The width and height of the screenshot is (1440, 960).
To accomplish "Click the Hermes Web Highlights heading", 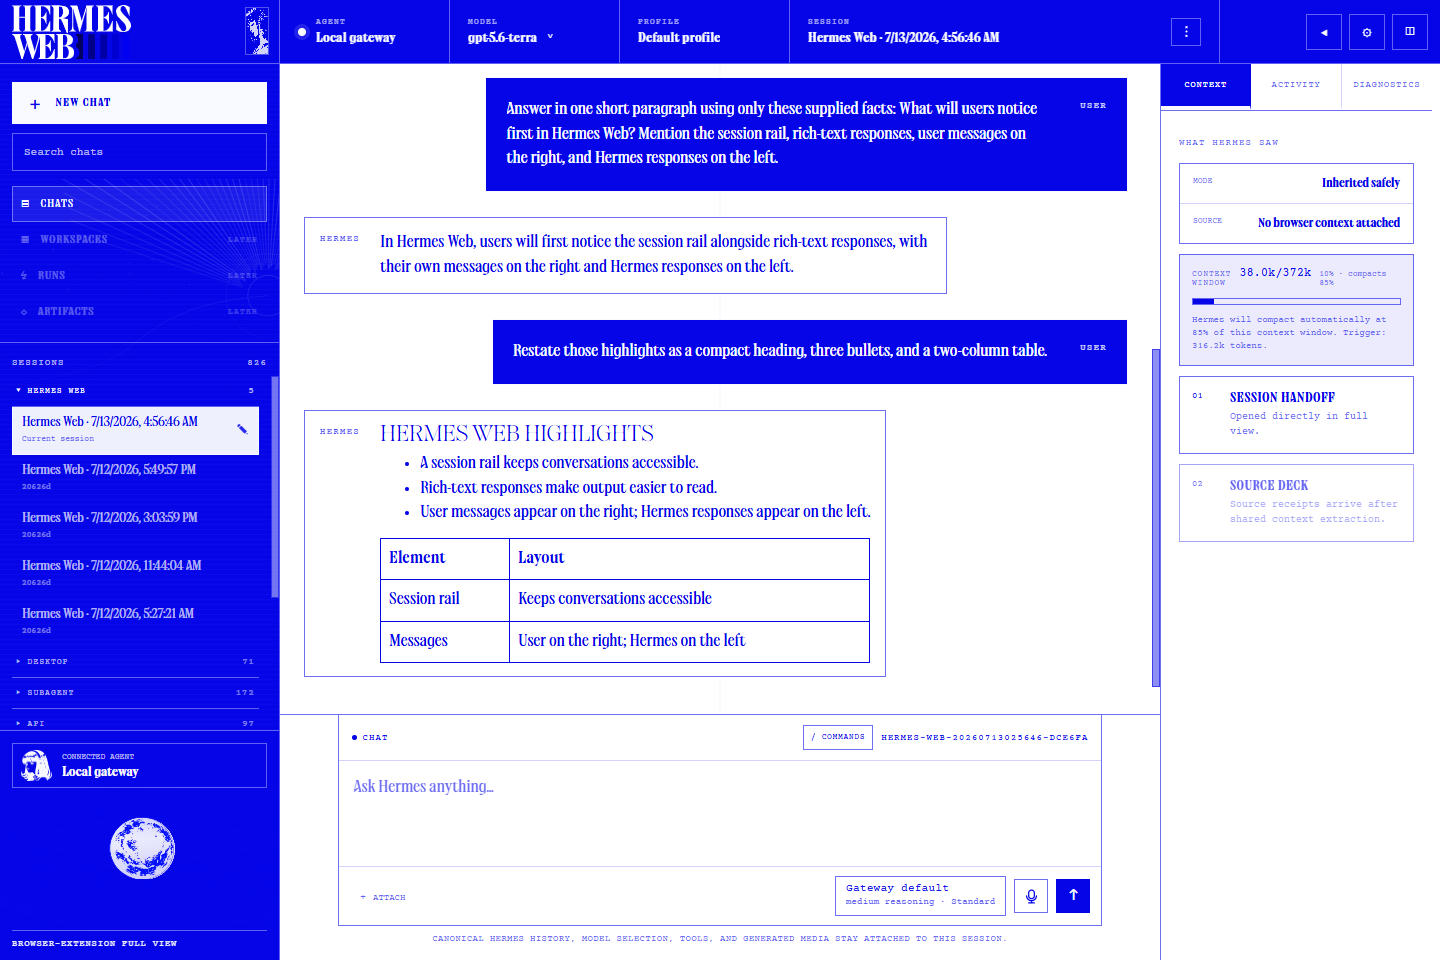I will (517, 433).
